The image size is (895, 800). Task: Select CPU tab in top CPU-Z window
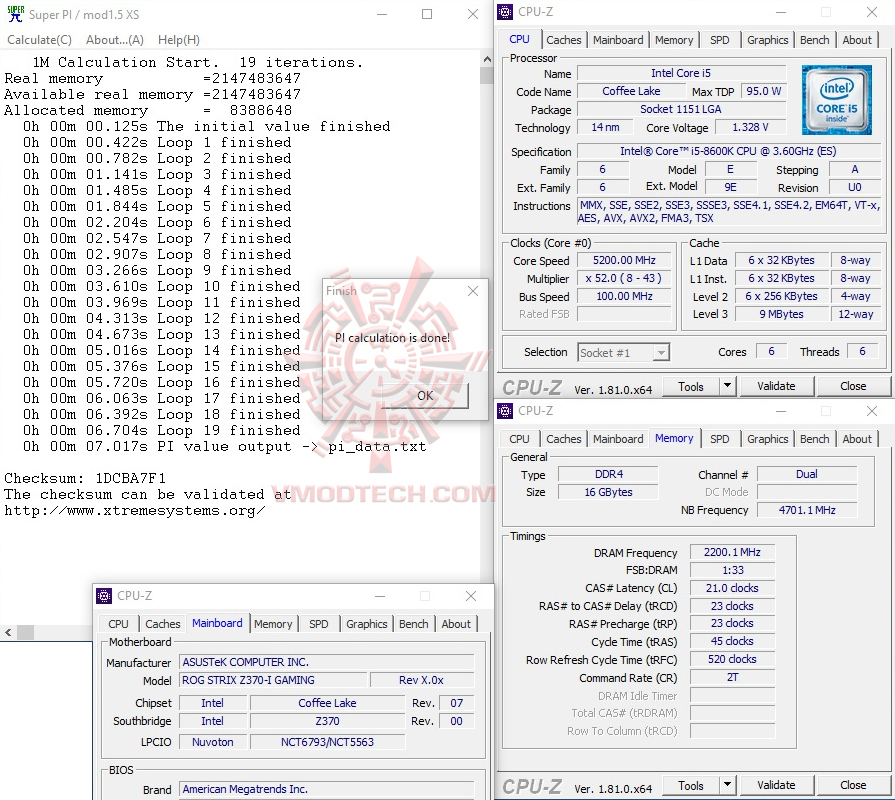click(519, 39)
